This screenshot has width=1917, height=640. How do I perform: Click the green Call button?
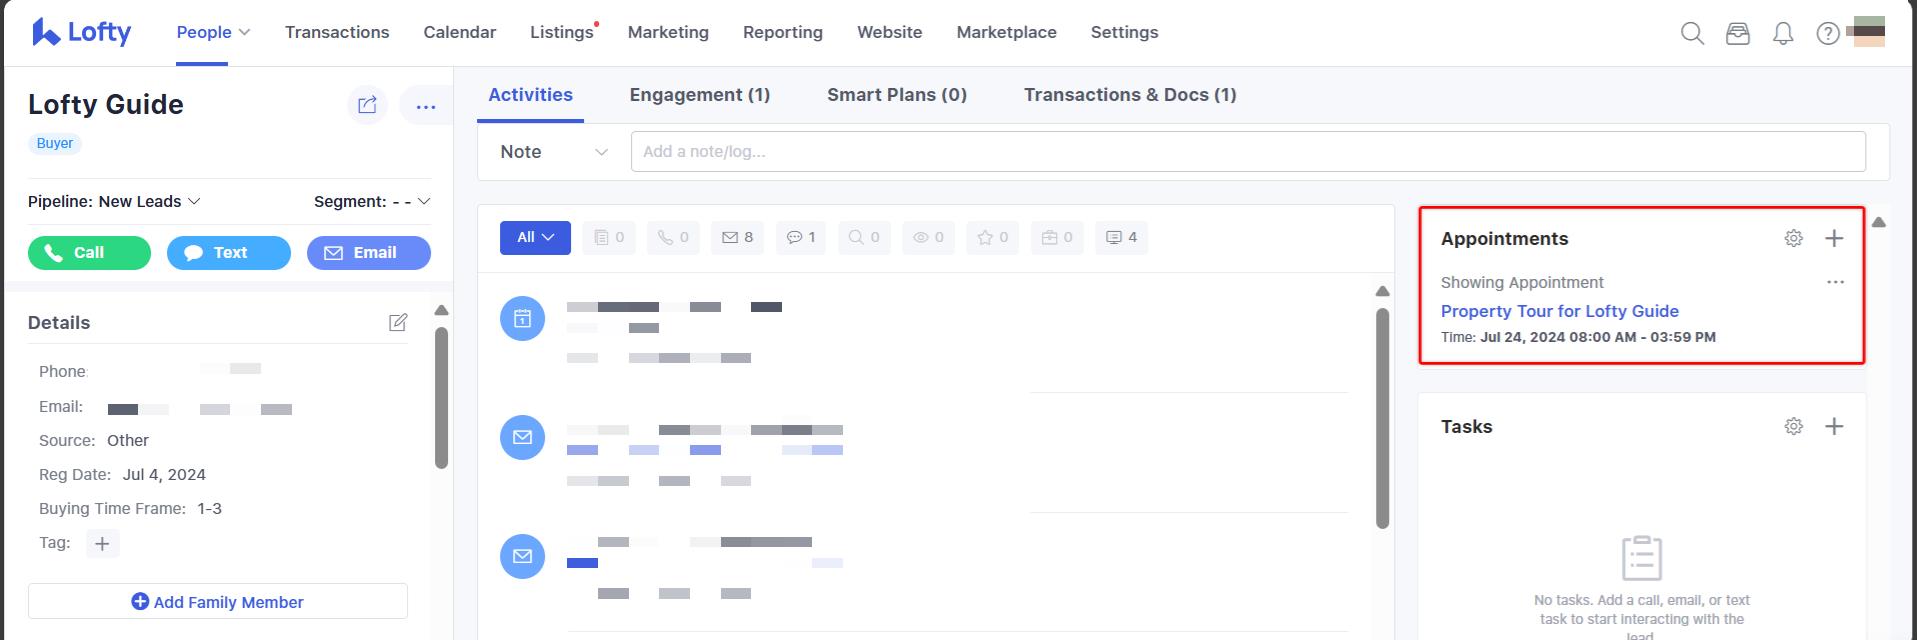(89, 253)
